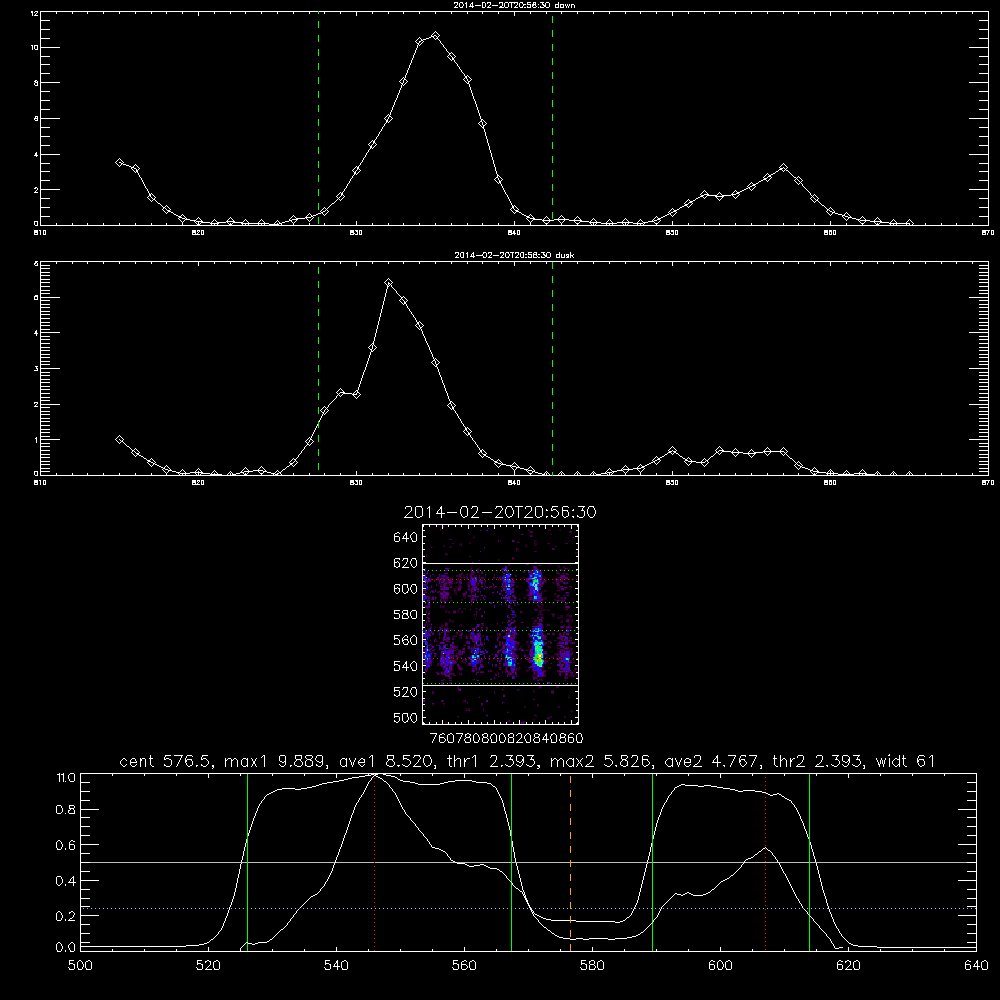The image size is (1000, 1000).
Task: Click the highest diamond marker on the dusk curve
Action: [388, 283]
